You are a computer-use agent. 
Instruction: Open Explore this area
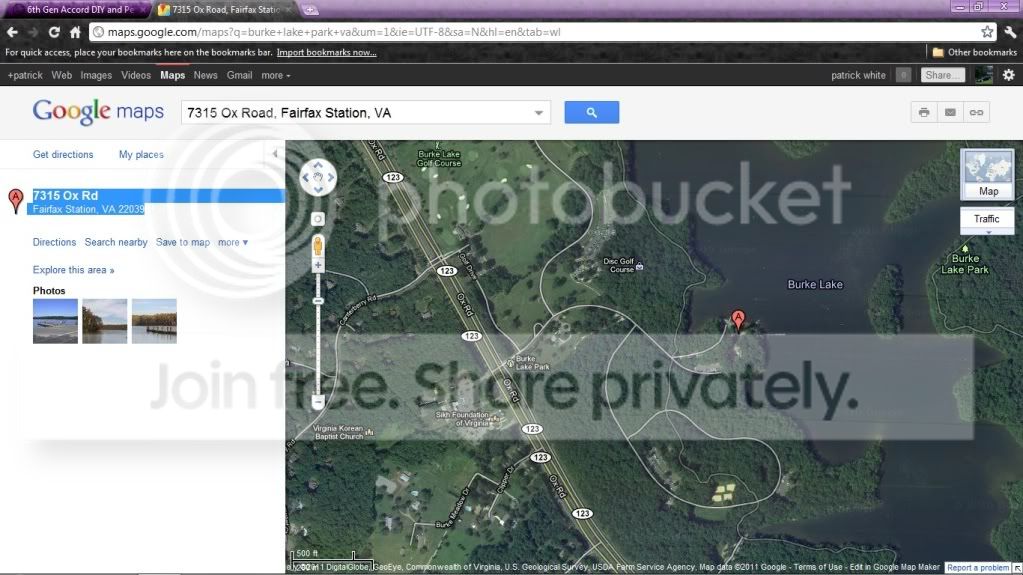(x=73, y=270)
